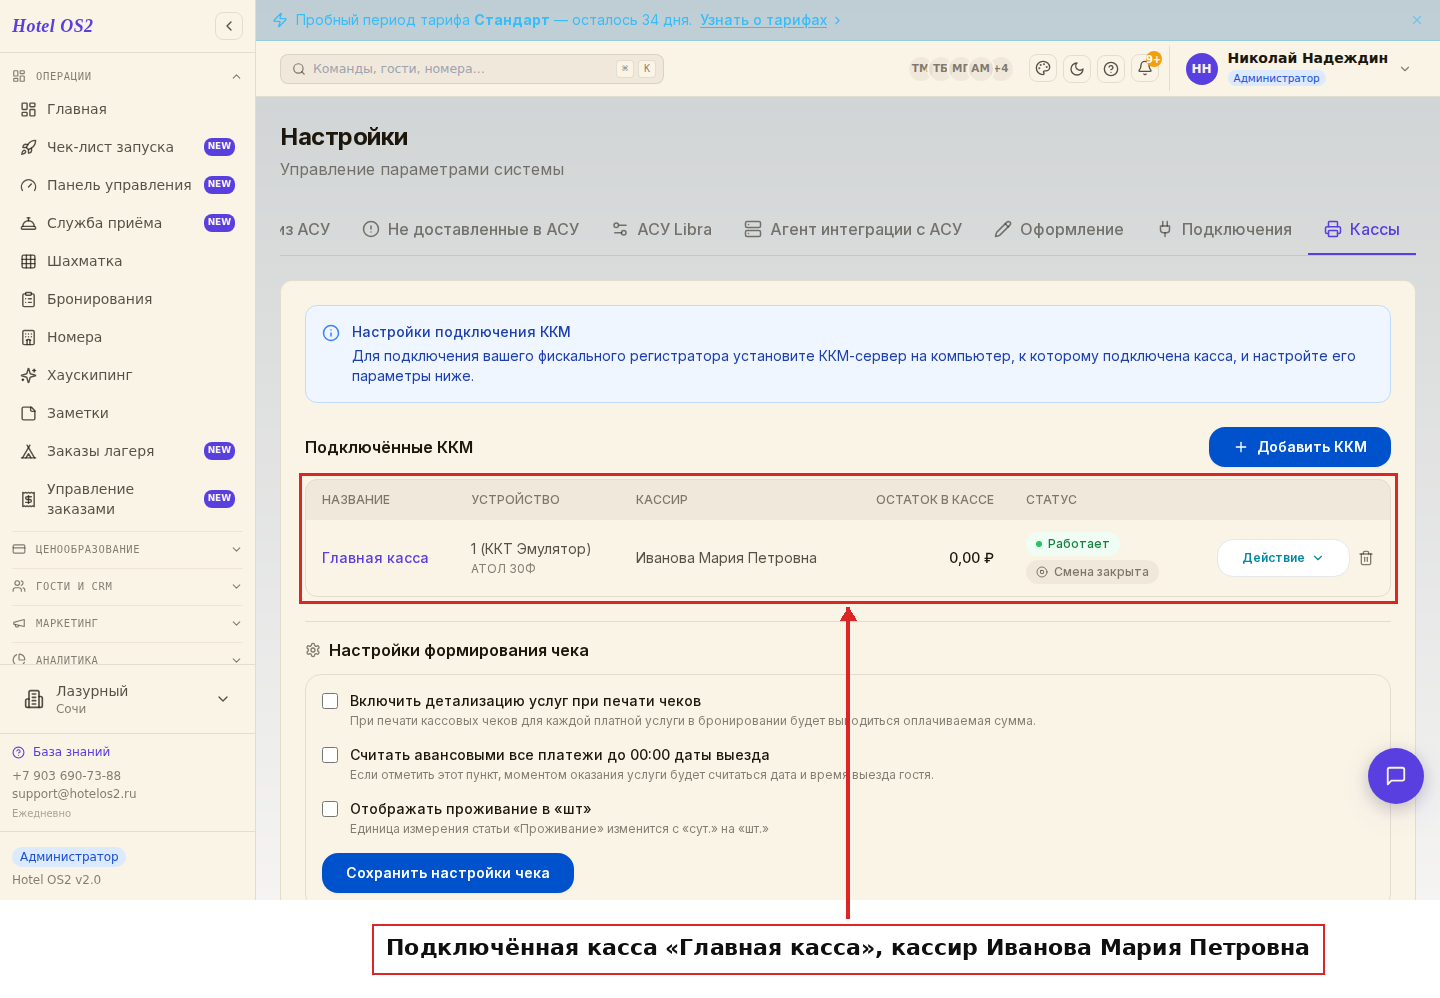Check Считать авансовыми все платежи checkbox
The height and width of the screenshot is (998, 1440).
tap(330, 755)
